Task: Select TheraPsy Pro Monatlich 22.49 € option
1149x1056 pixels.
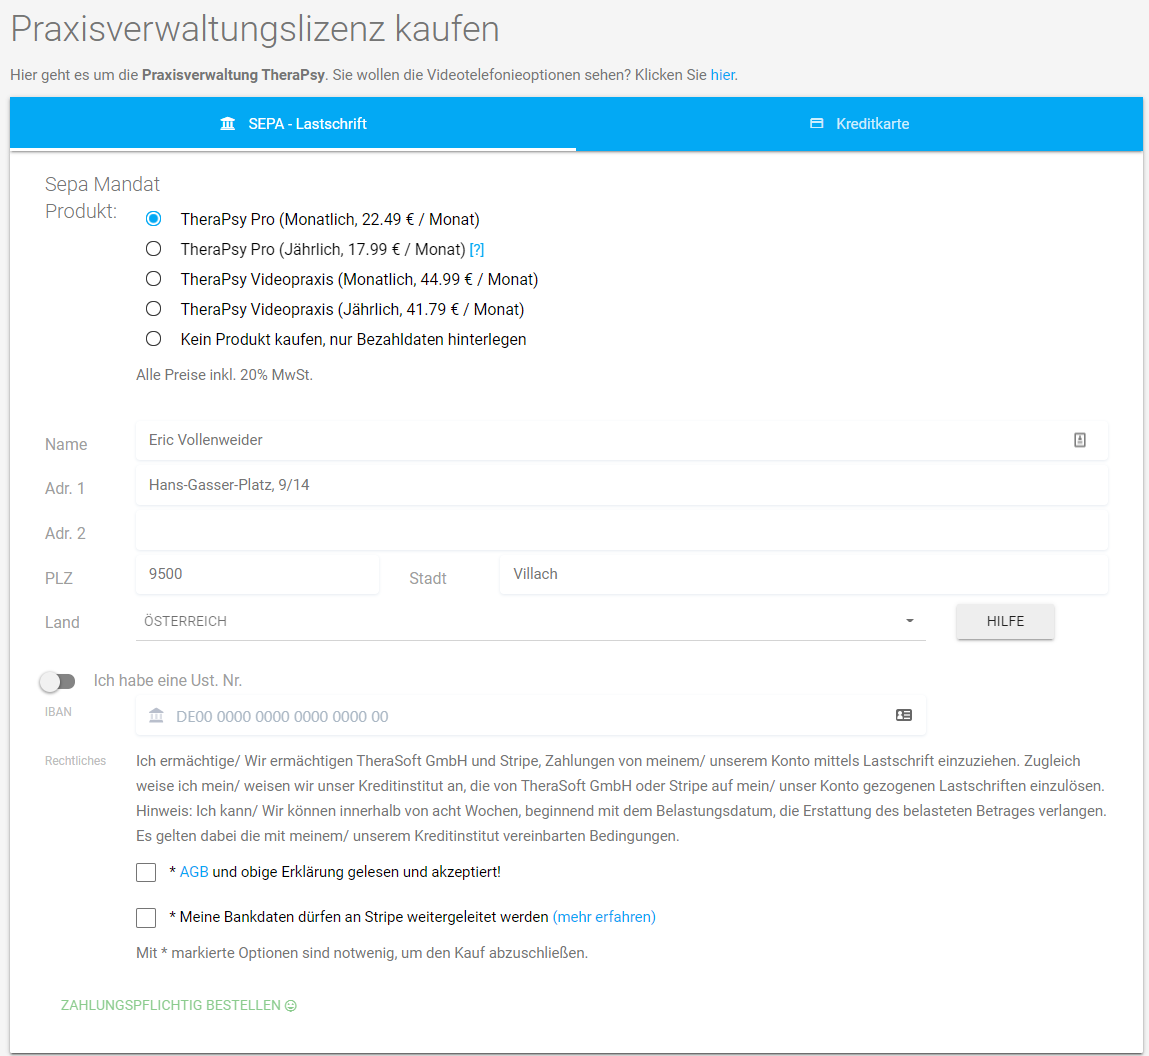Action: tap(153, 219)
